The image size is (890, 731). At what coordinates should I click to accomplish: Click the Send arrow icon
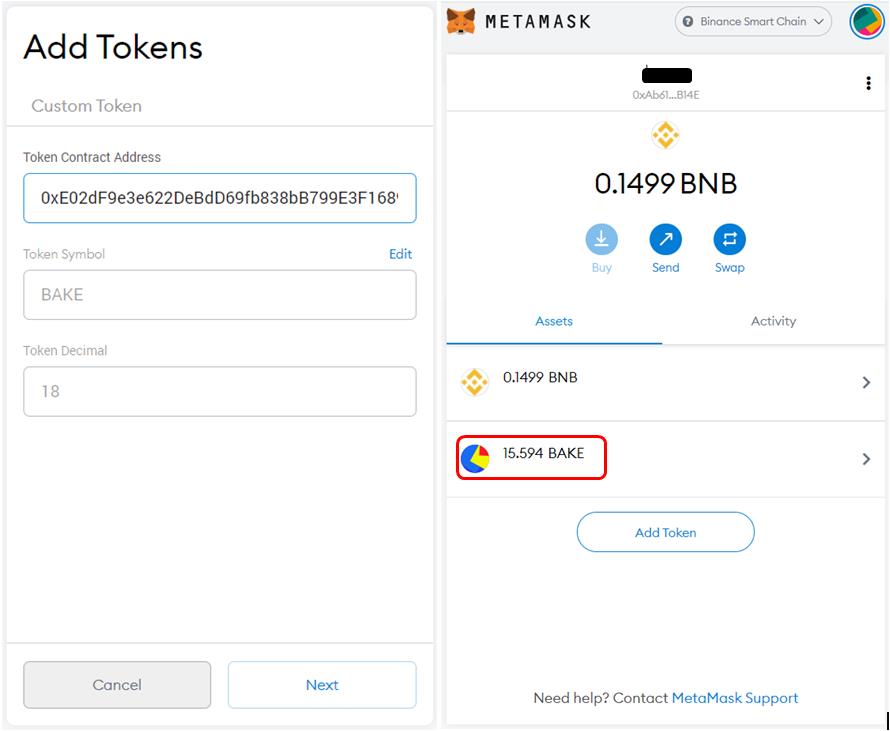(665, 239)
